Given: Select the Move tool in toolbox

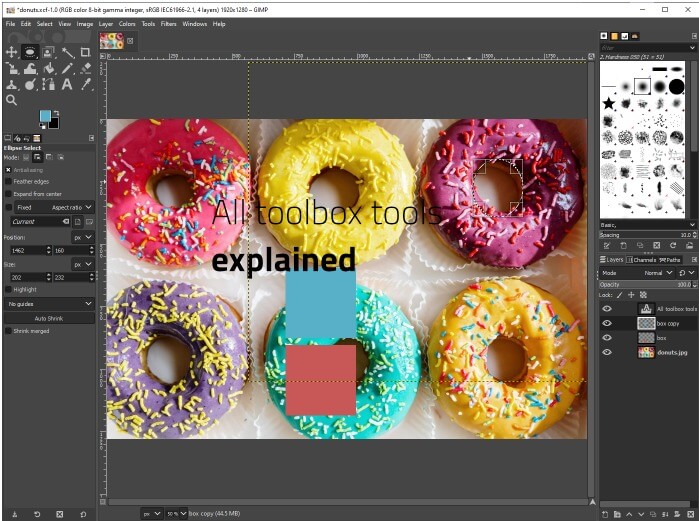Looking at the screenshot, I should [11, 52].
